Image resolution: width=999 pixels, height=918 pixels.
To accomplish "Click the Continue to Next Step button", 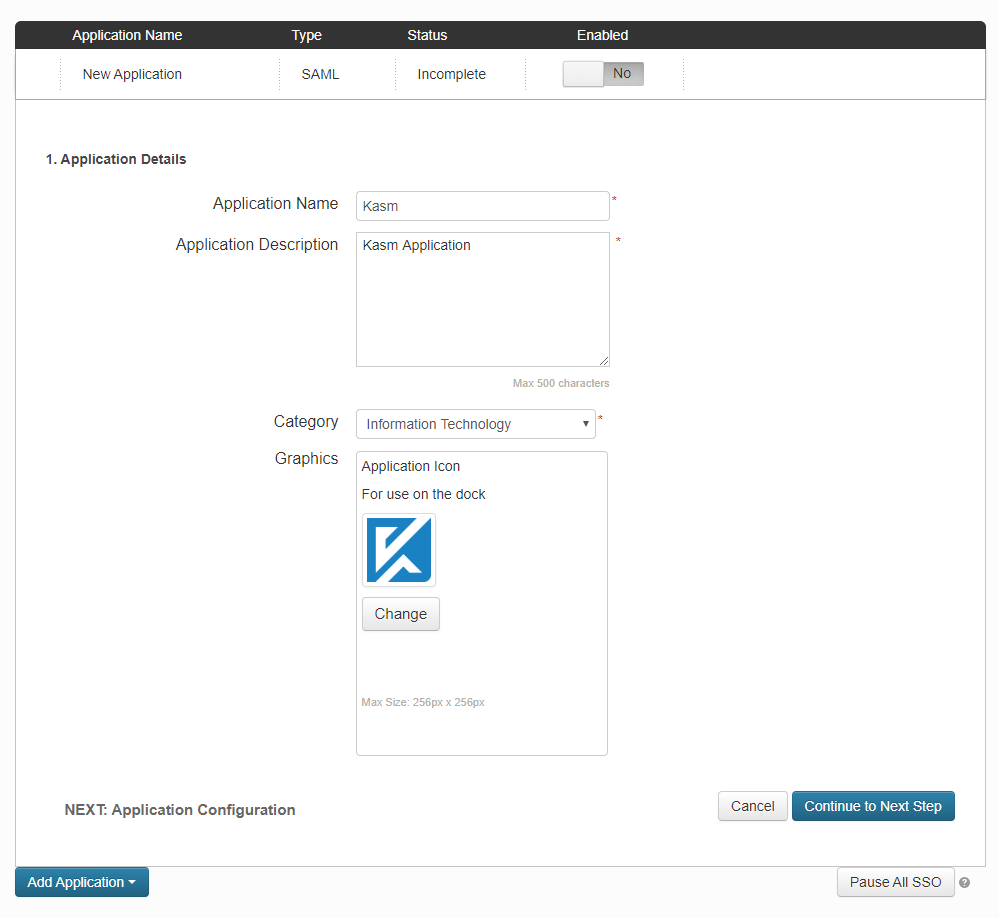I will click(872, 806).
